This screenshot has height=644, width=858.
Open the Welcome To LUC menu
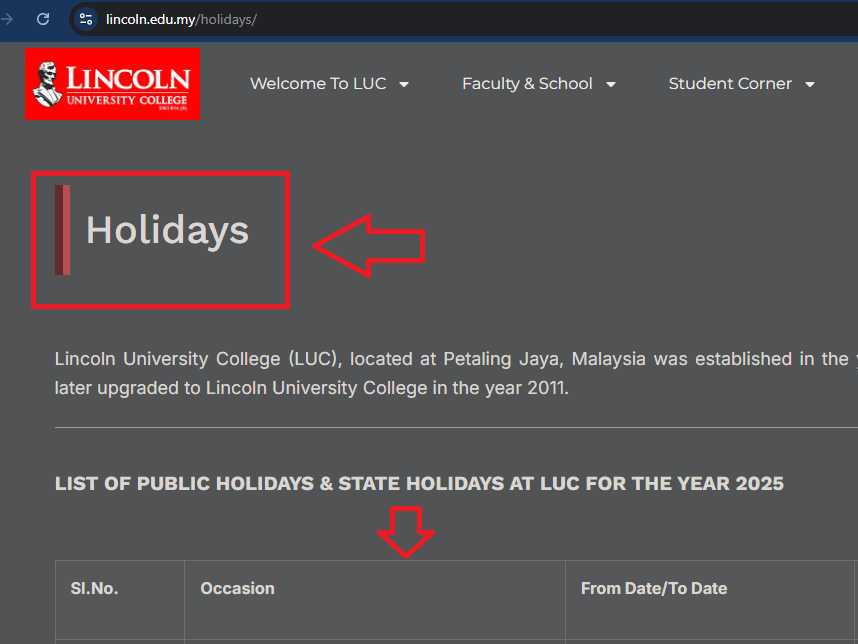tap(318, 84)
